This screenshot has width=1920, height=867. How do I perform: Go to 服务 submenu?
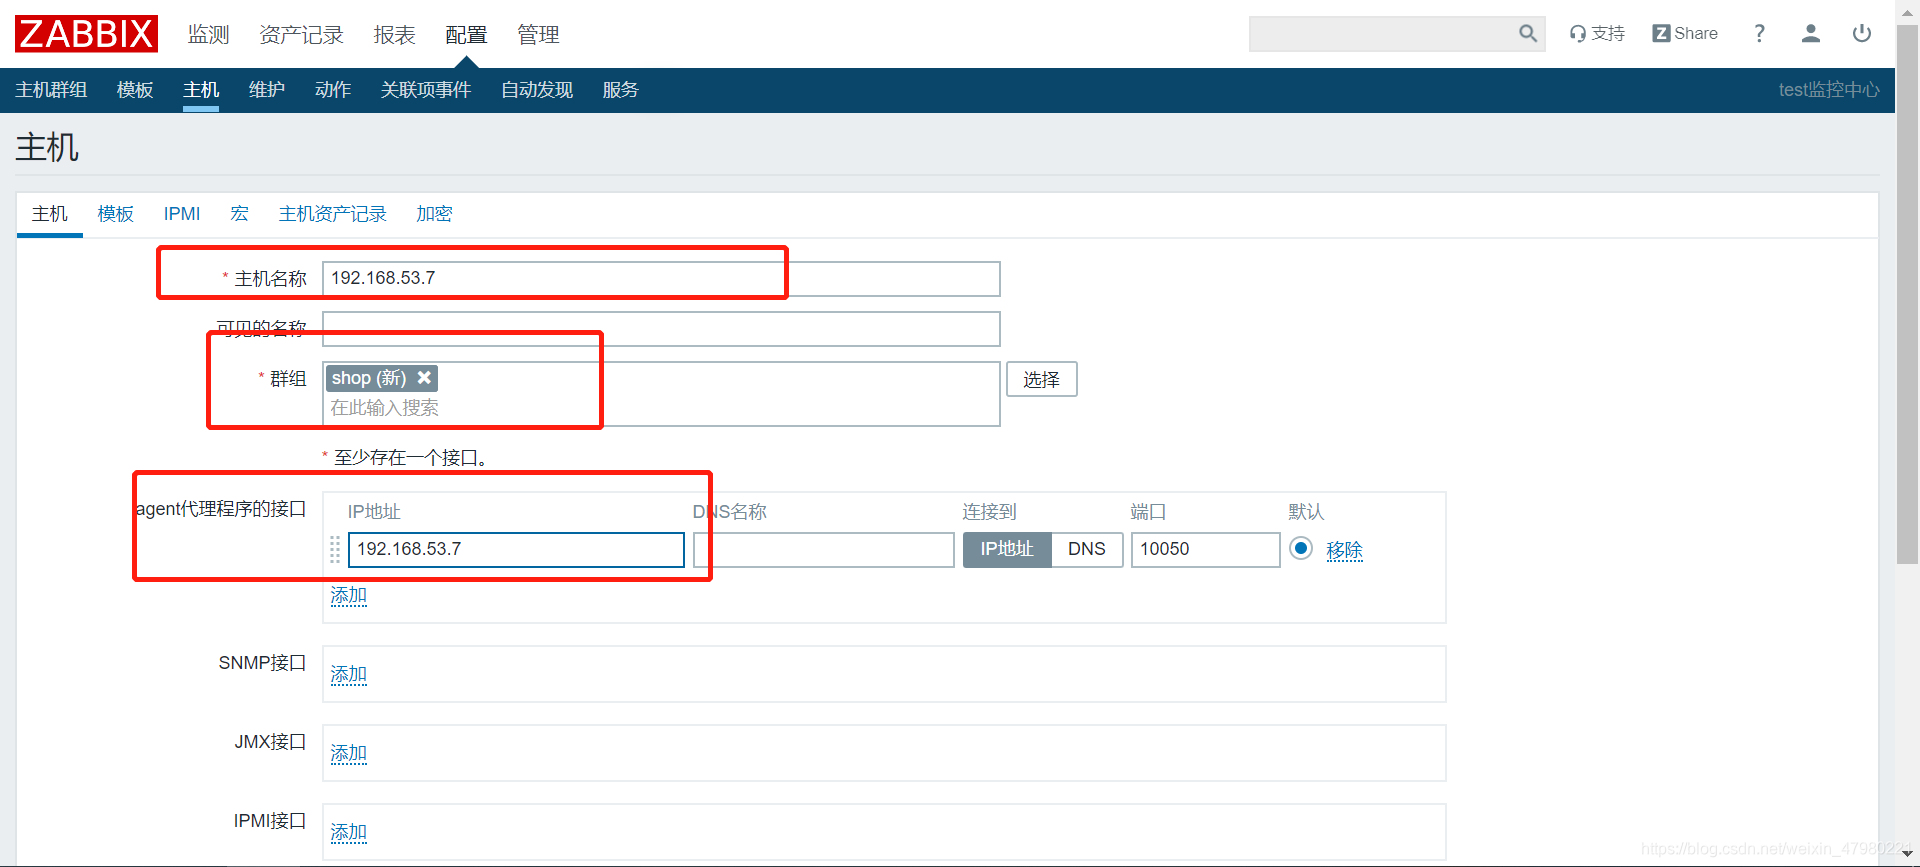coord(620,90)
